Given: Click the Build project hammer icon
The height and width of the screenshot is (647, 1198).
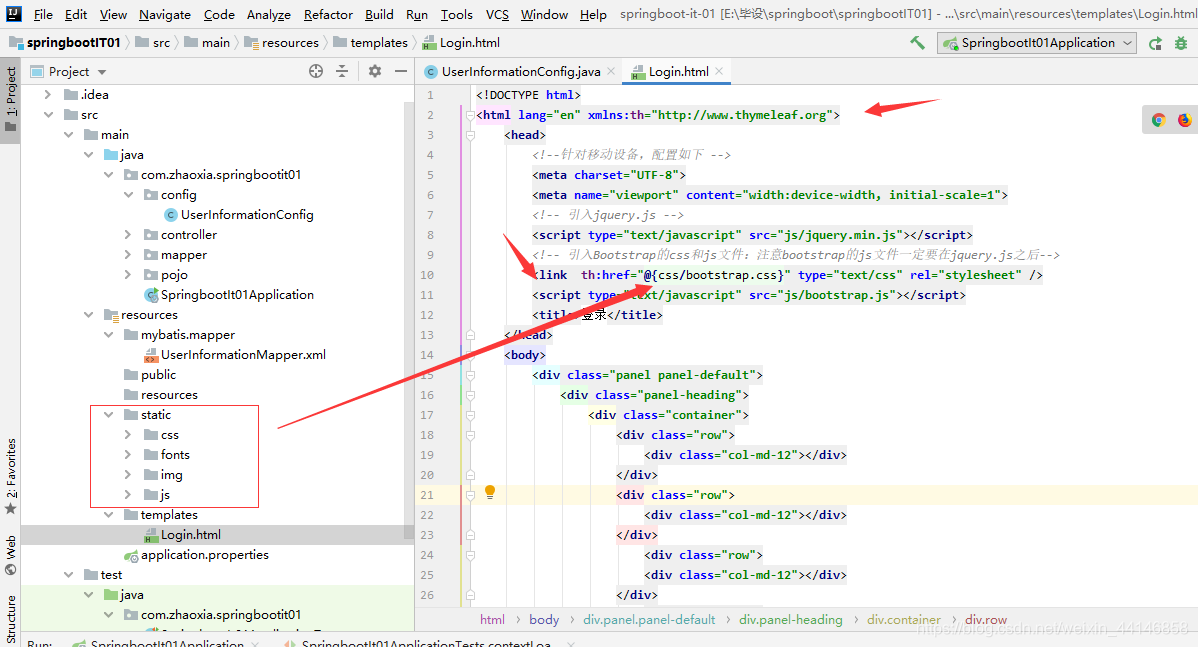Looking at the screenshot, I should (917, 43).
